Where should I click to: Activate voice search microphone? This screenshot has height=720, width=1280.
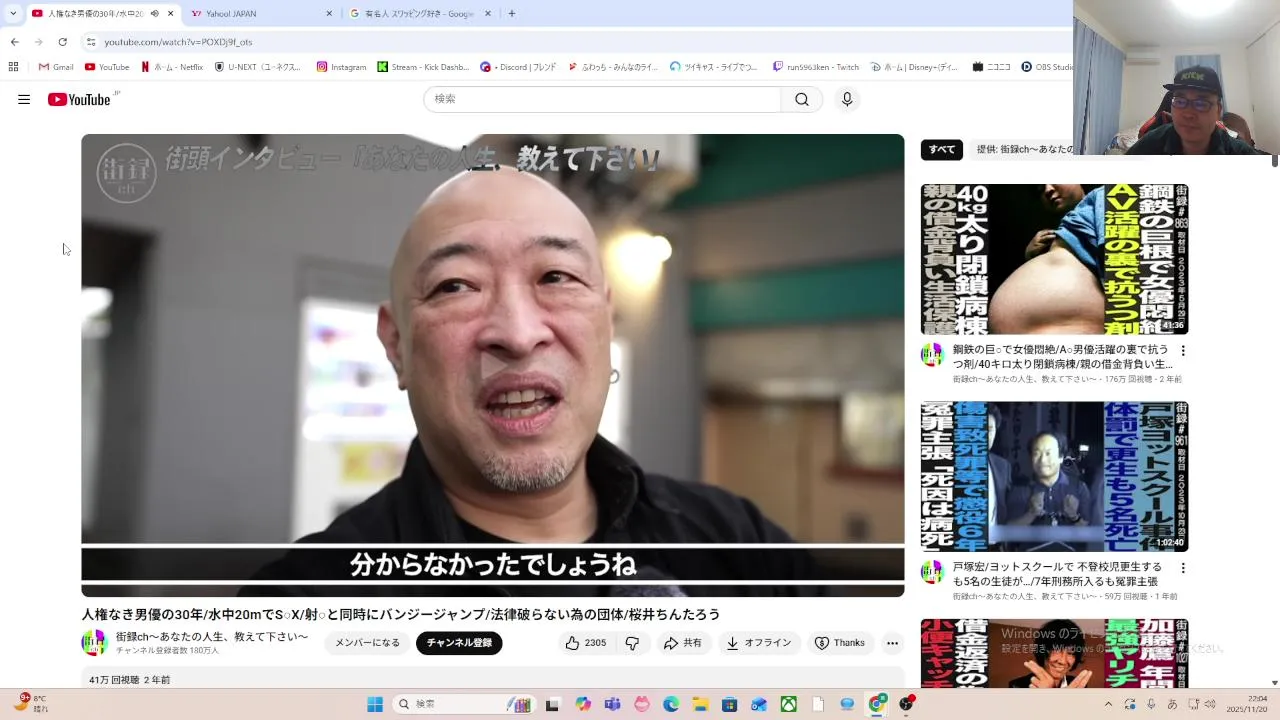click(x=847, y=99)
